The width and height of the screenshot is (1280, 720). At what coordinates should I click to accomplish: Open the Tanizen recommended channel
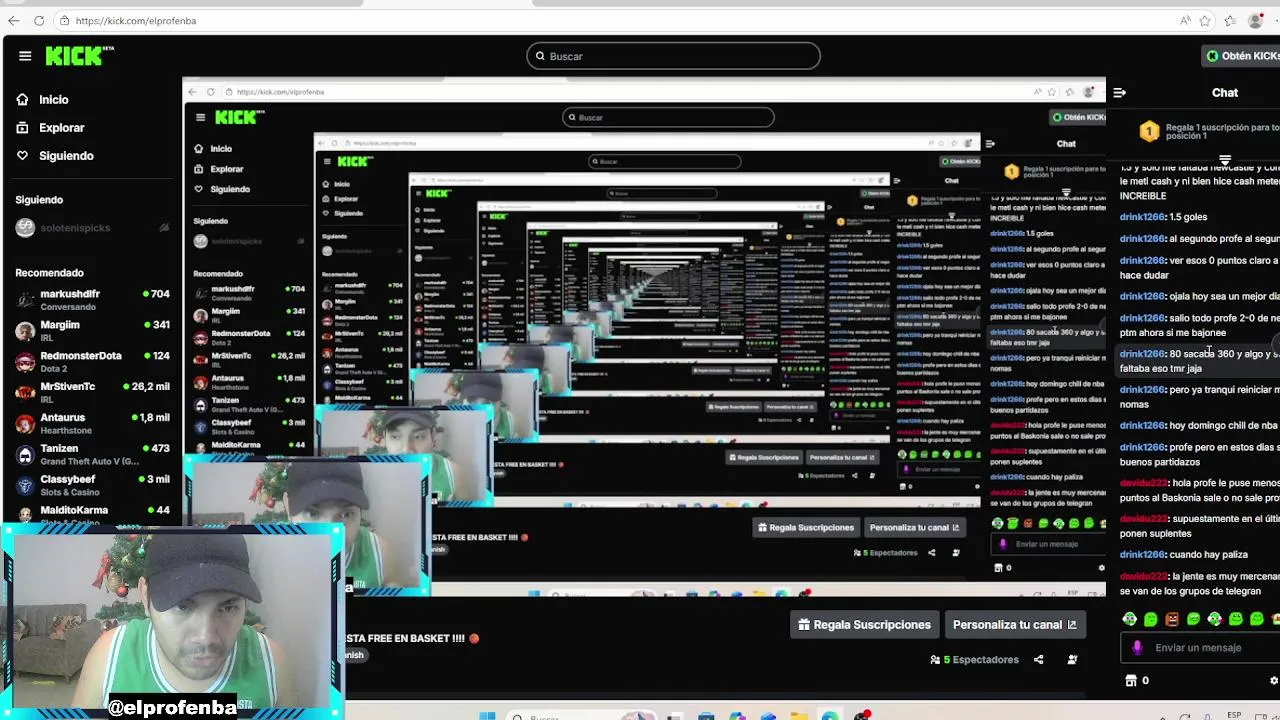coord(92,455)
